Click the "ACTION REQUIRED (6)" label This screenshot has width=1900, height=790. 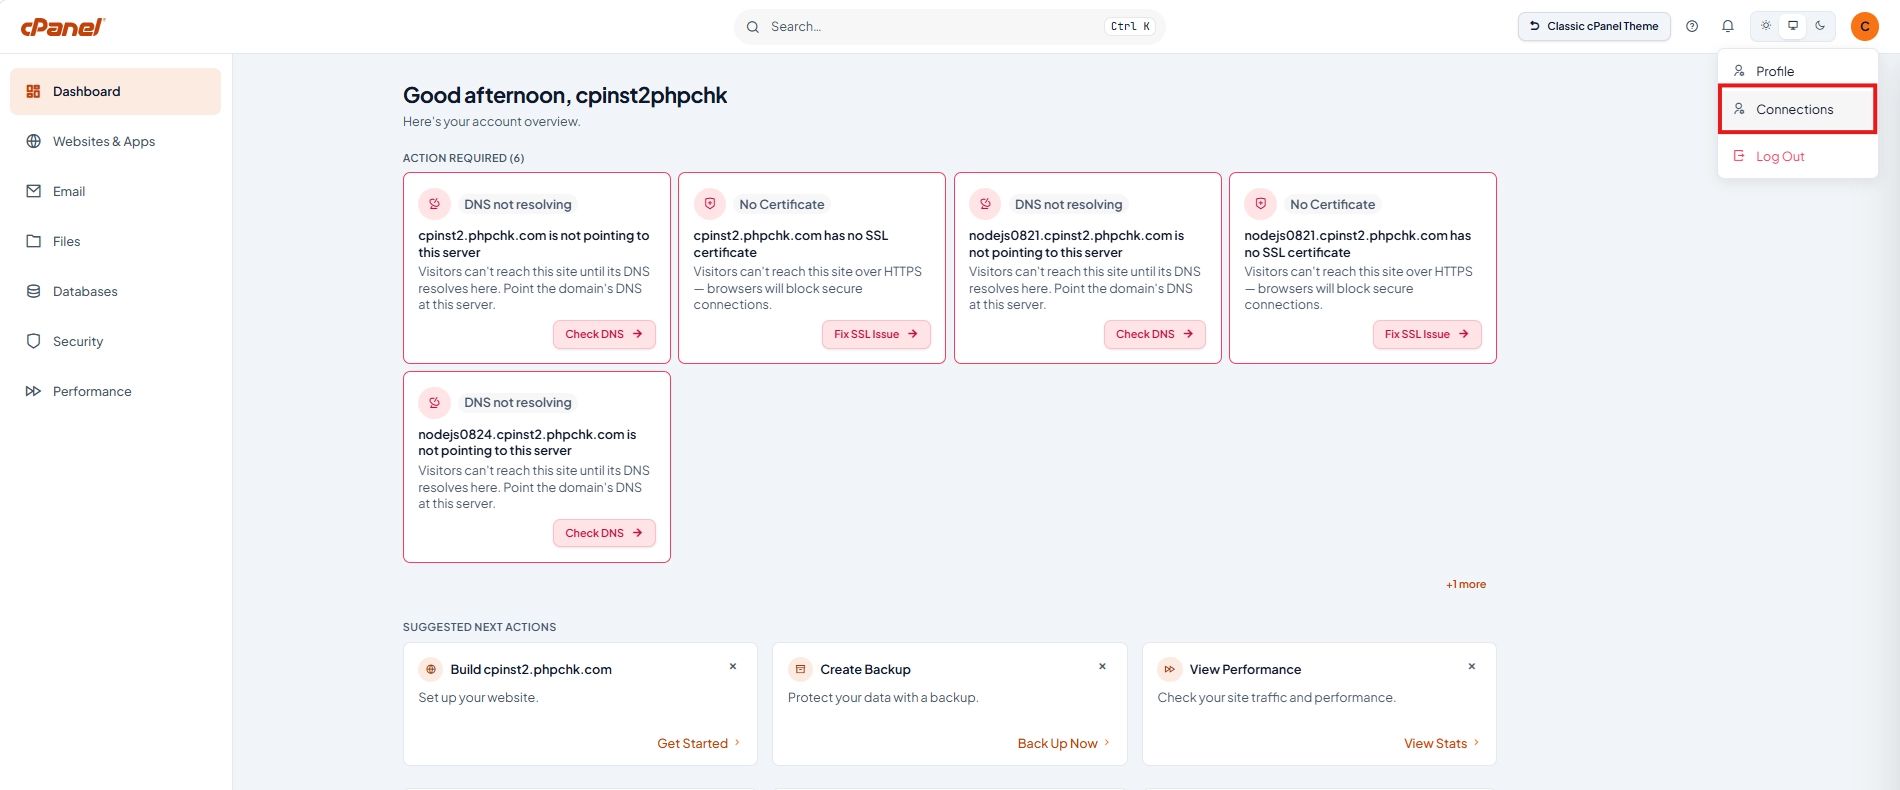click(x=463, y=158)
